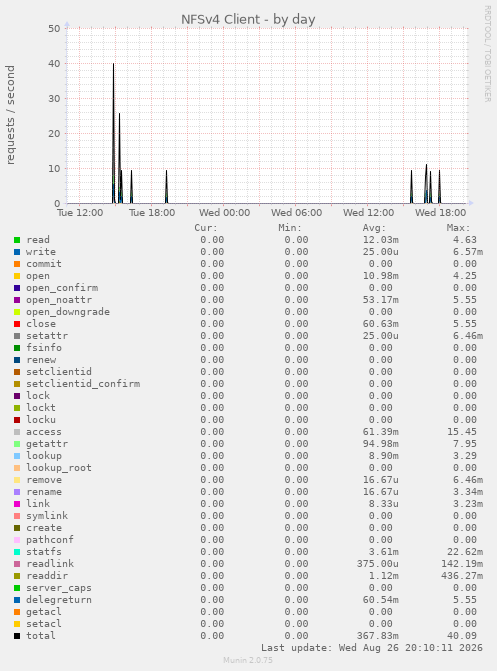Click the tallest spike near 40 requests

coord(113,64)
